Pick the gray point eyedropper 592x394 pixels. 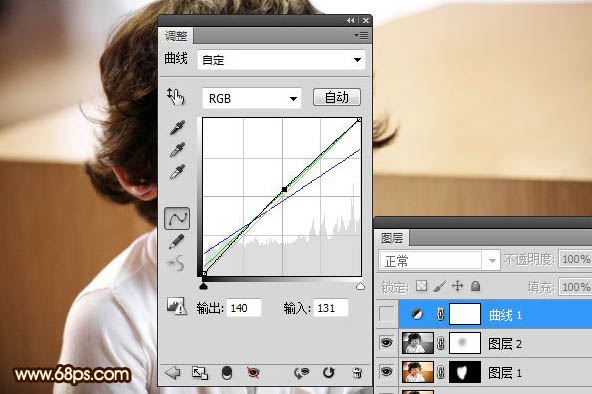tap(177, 150)
